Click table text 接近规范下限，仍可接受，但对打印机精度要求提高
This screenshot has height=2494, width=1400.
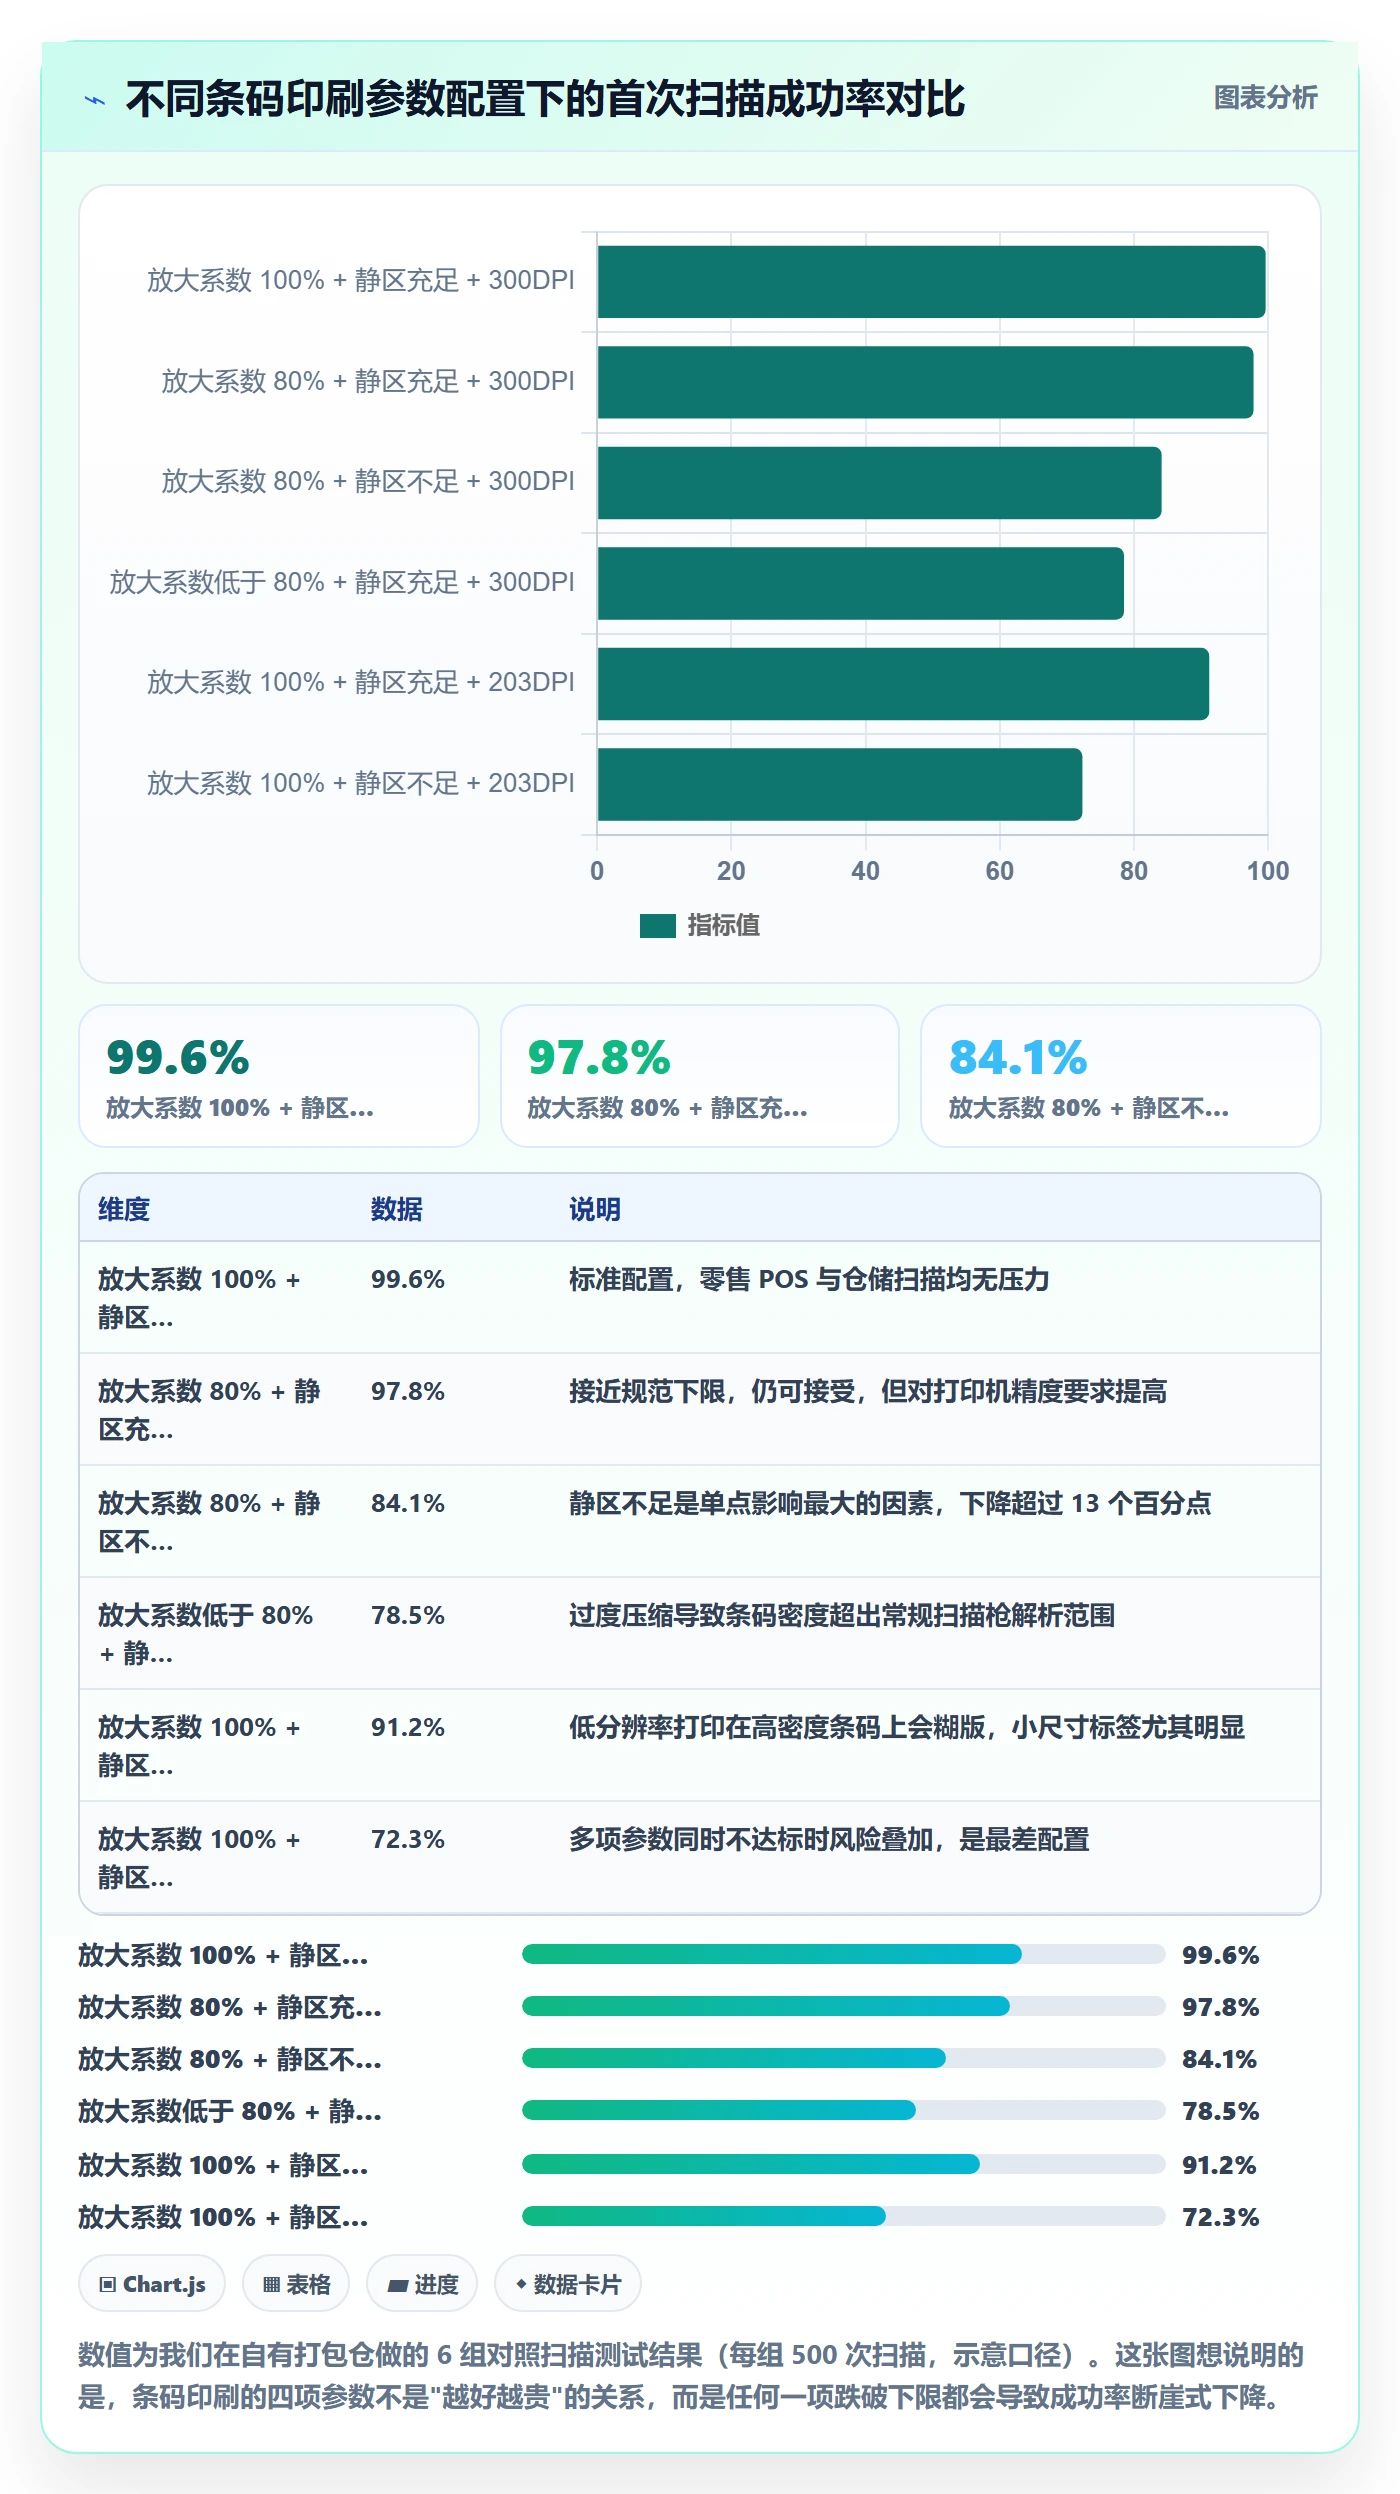tap(868, 1391)
